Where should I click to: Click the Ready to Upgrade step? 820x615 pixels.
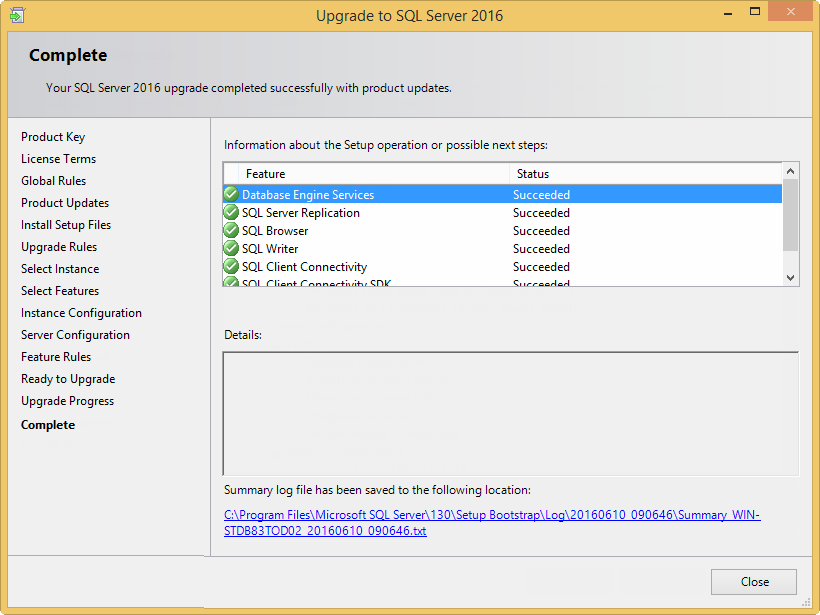[x=68, y=379]
